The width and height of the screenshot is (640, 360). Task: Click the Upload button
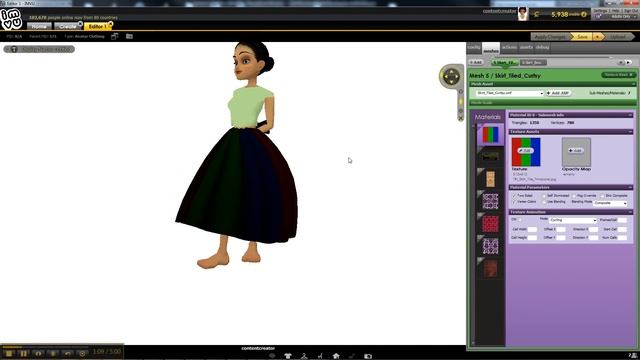[618, 37]
